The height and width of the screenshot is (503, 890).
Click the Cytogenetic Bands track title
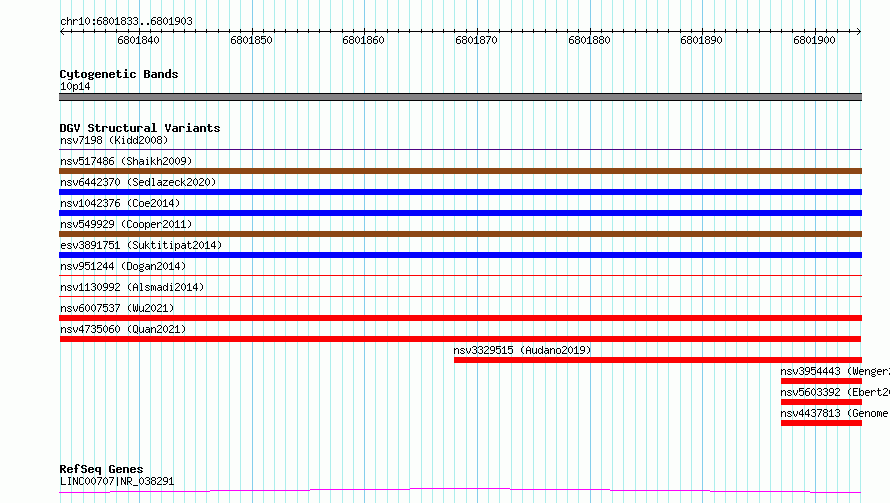(x=119, y=74)
